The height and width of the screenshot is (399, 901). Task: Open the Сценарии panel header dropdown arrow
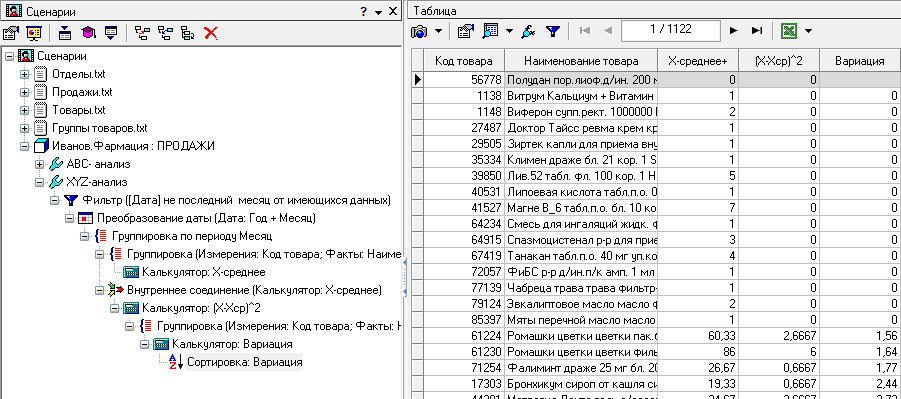(378, 12)
